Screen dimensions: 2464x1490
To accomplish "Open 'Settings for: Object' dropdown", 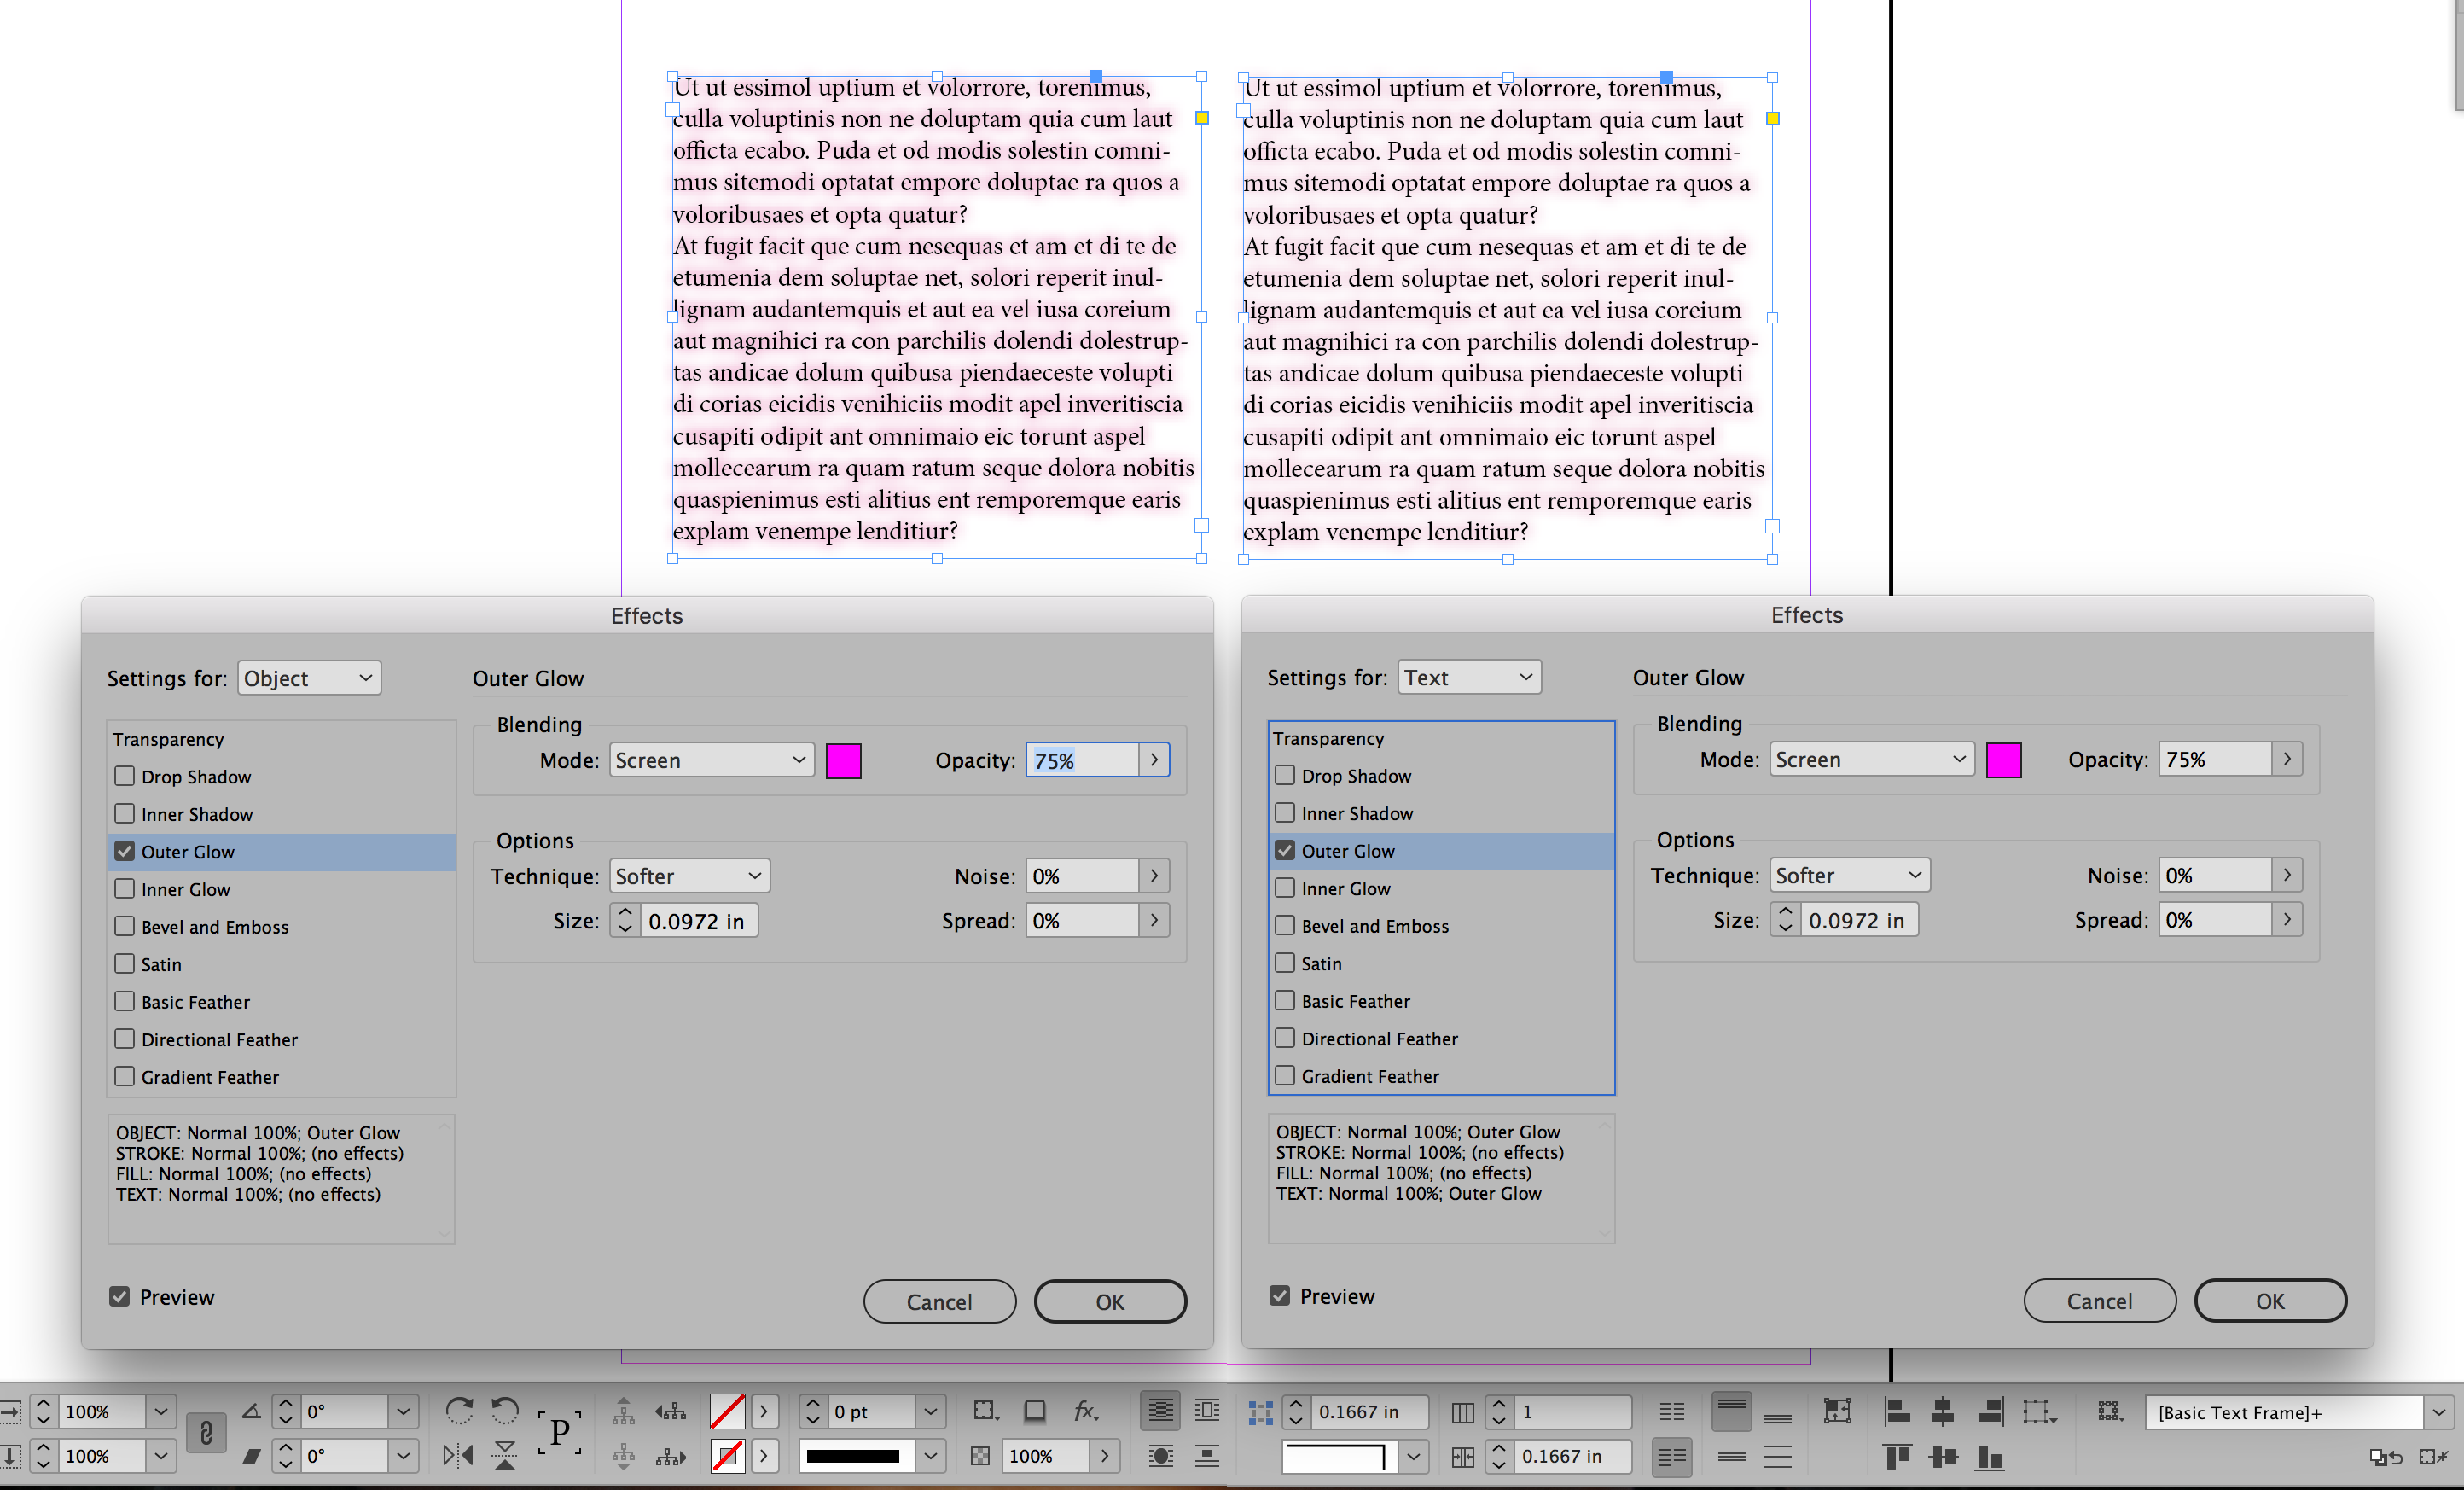I will click(x=310, y=678).
